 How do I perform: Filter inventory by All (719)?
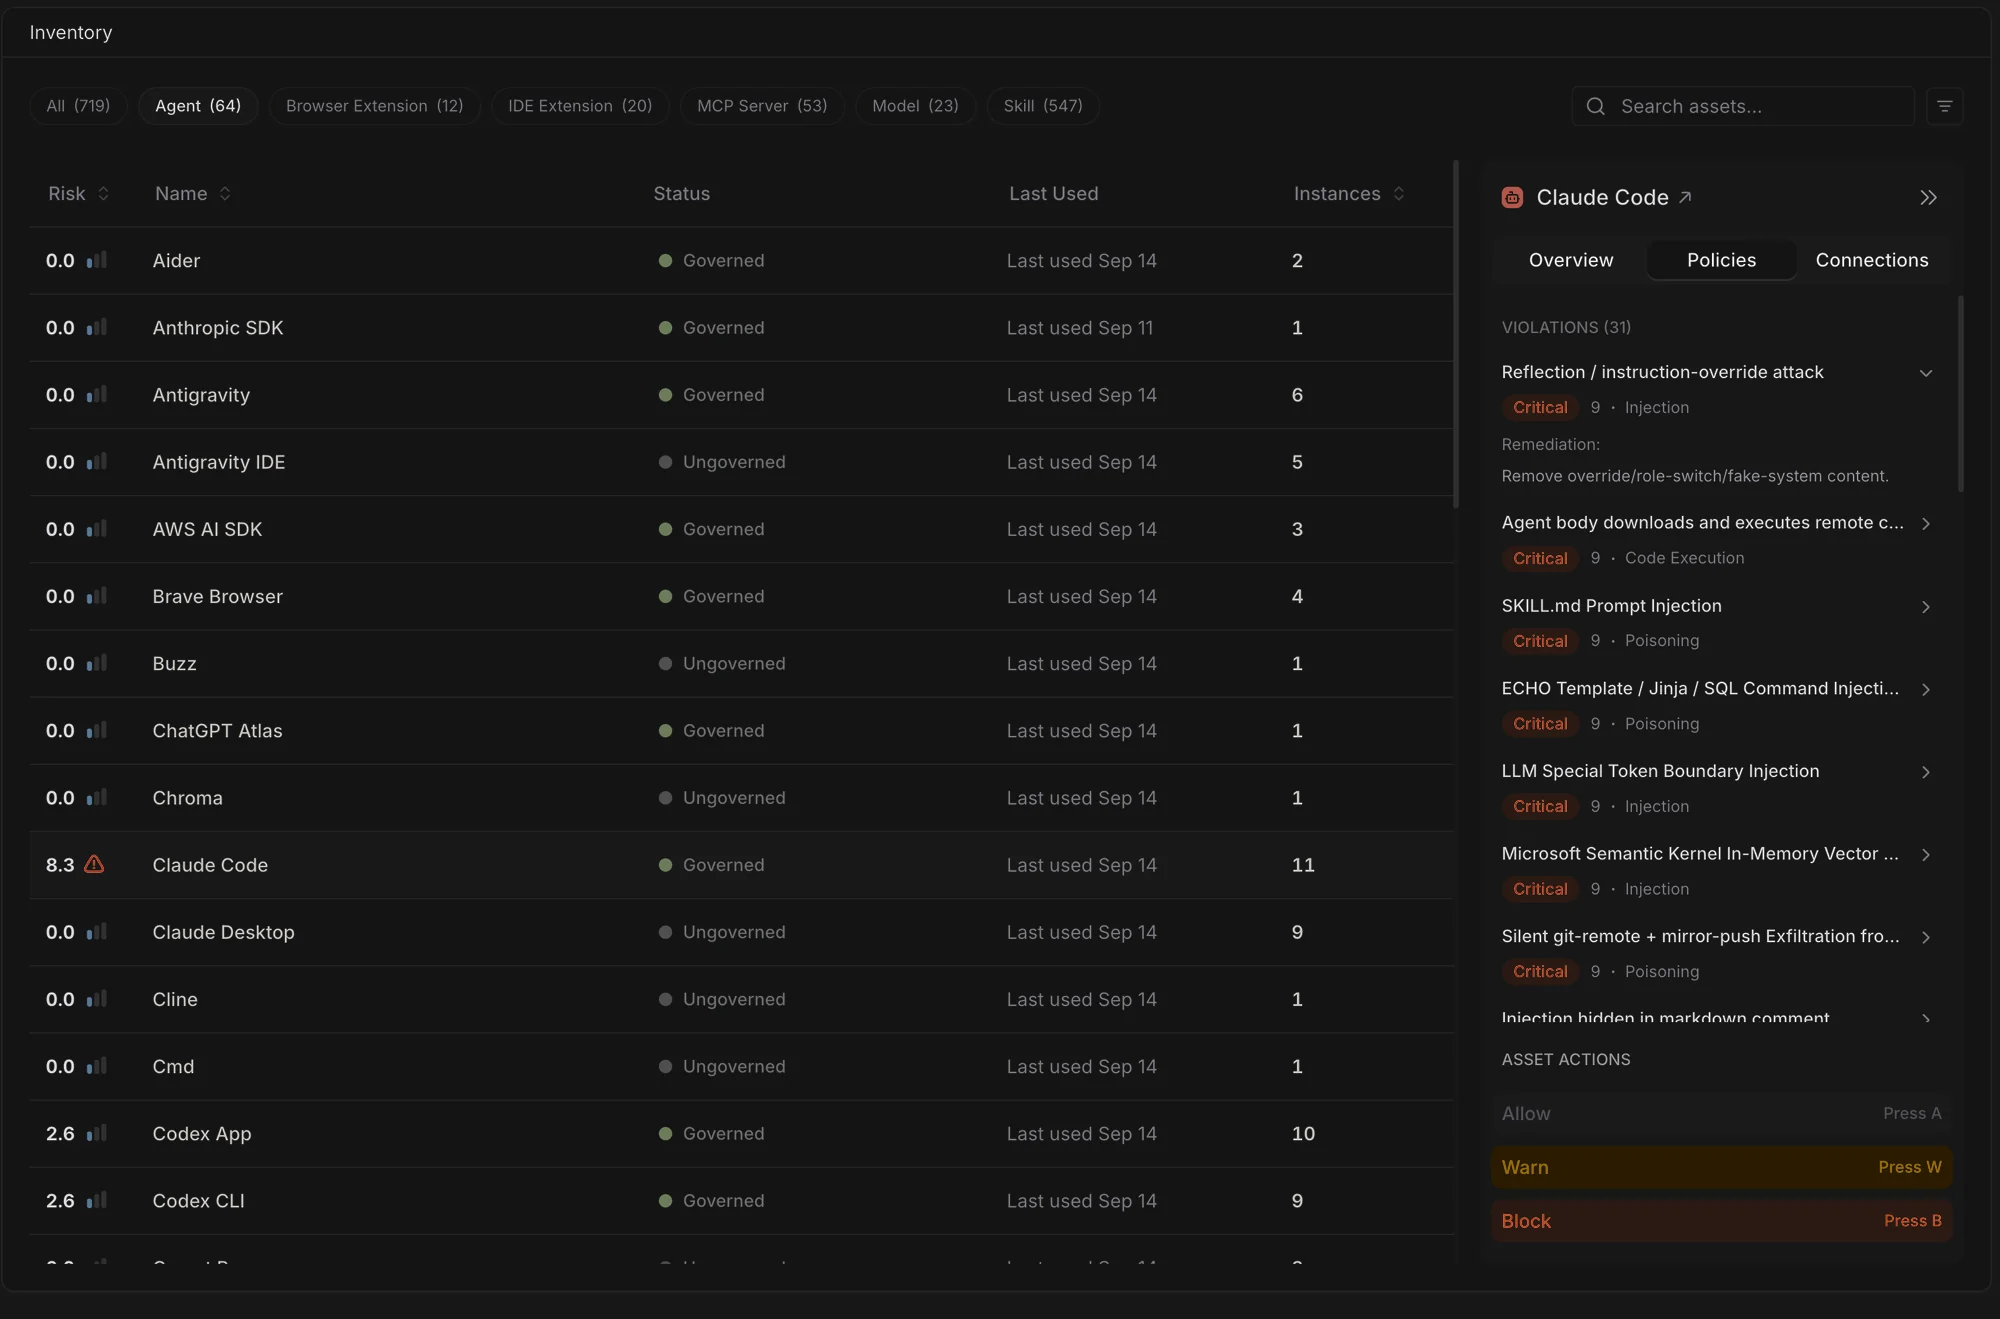click(x=78, y=106)
